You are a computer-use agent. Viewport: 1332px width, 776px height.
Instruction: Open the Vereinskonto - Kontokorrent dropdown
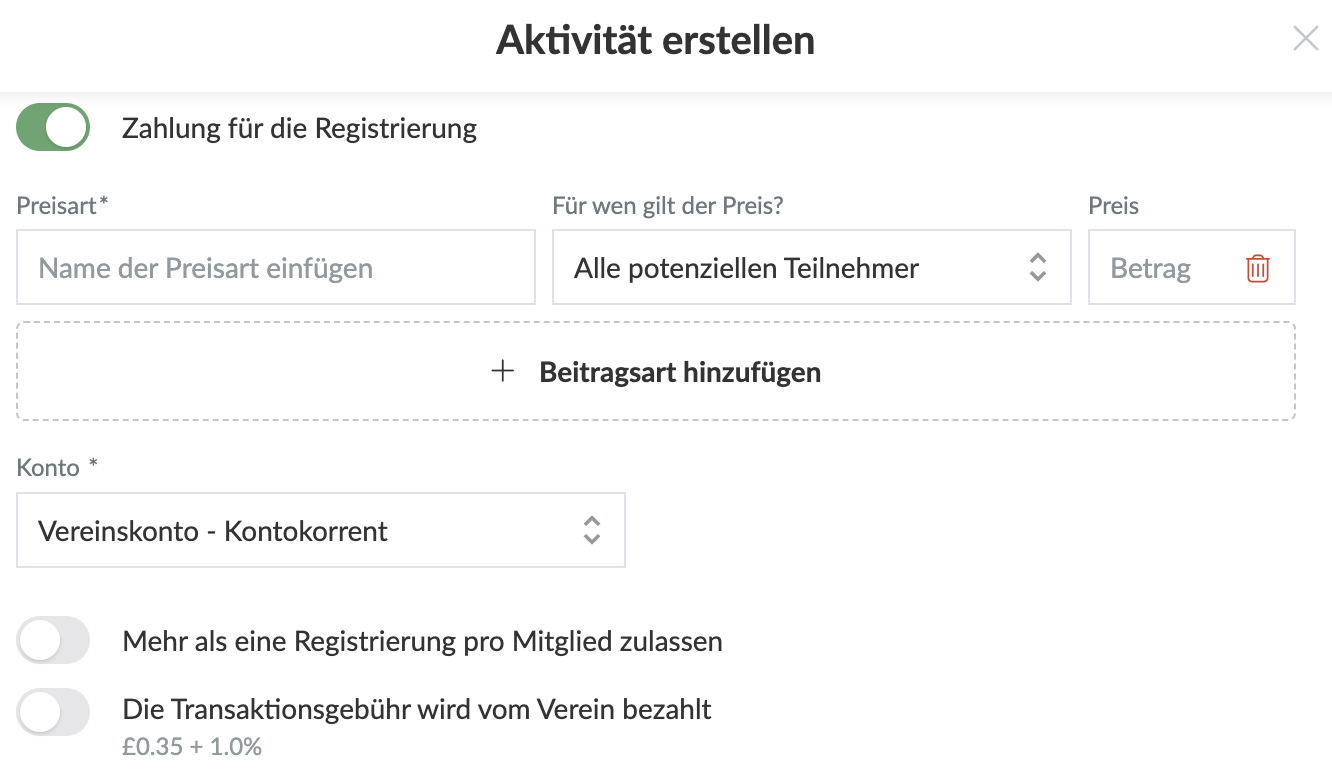tap(300, 531)
